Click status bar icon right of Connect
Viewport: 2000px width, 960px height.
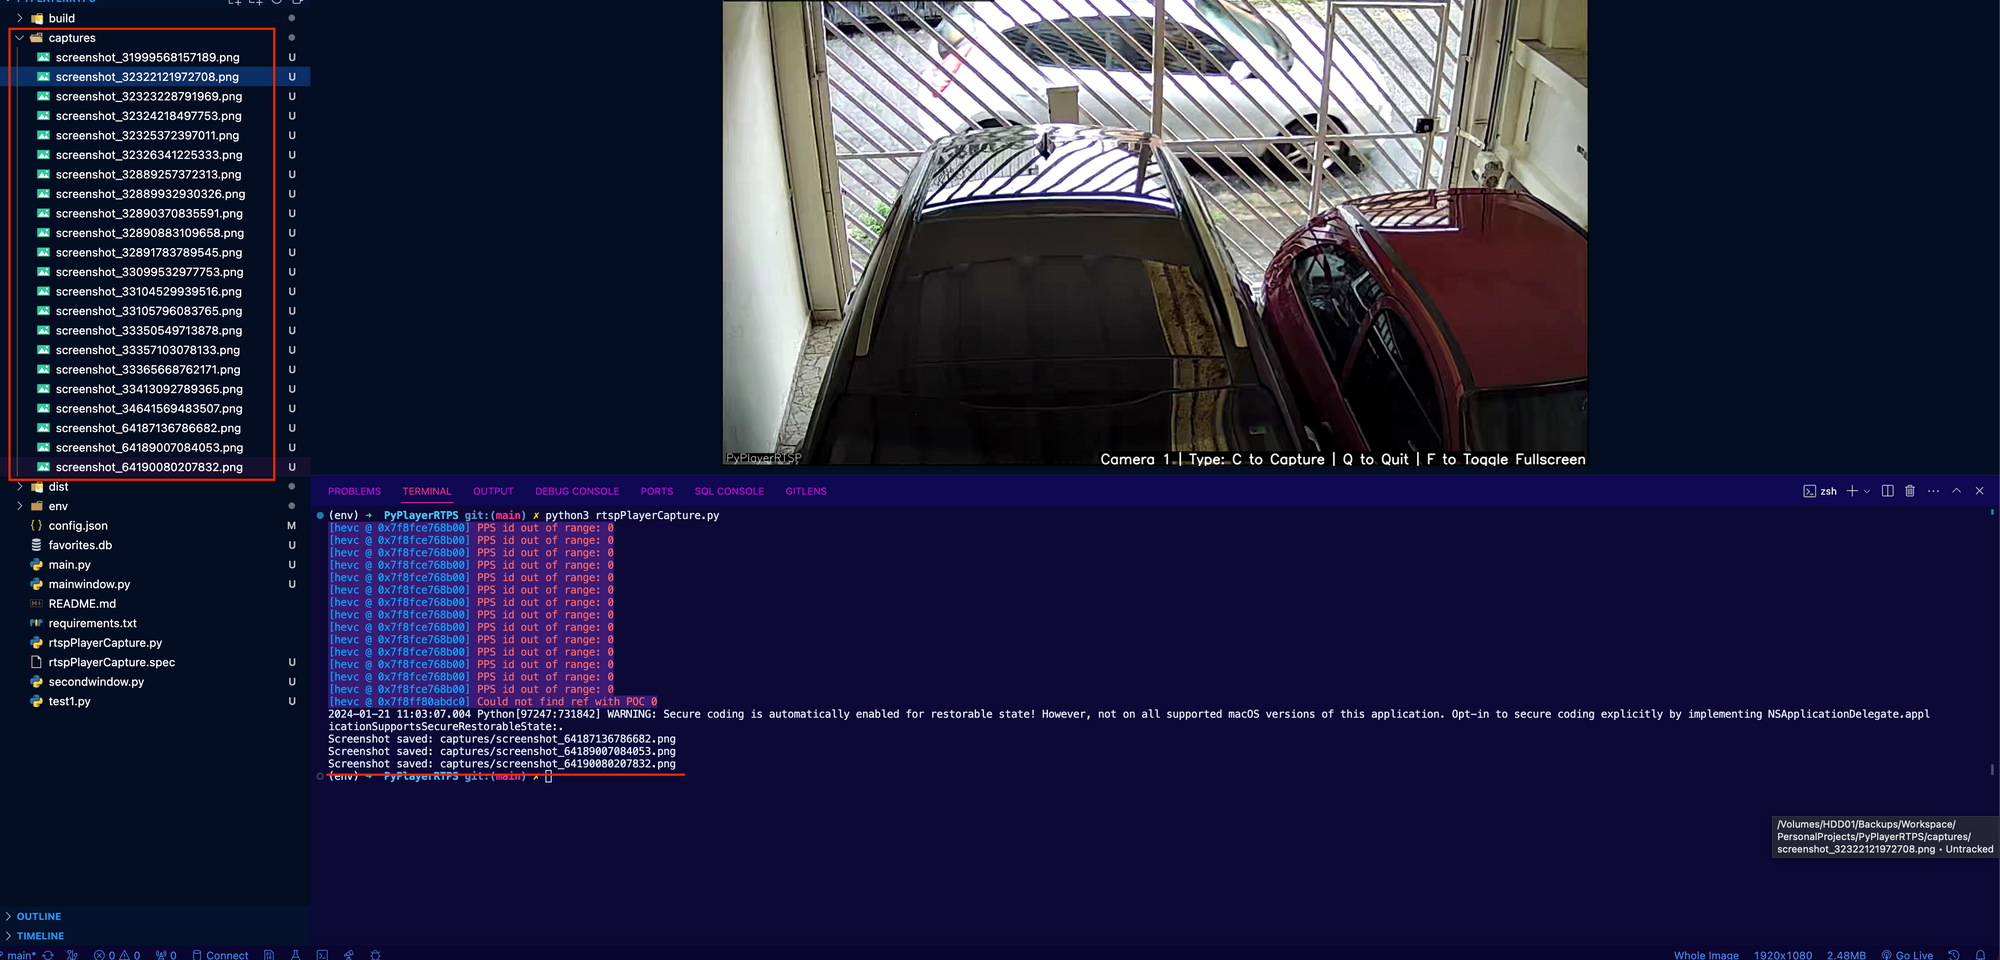(x=269, y=955)
